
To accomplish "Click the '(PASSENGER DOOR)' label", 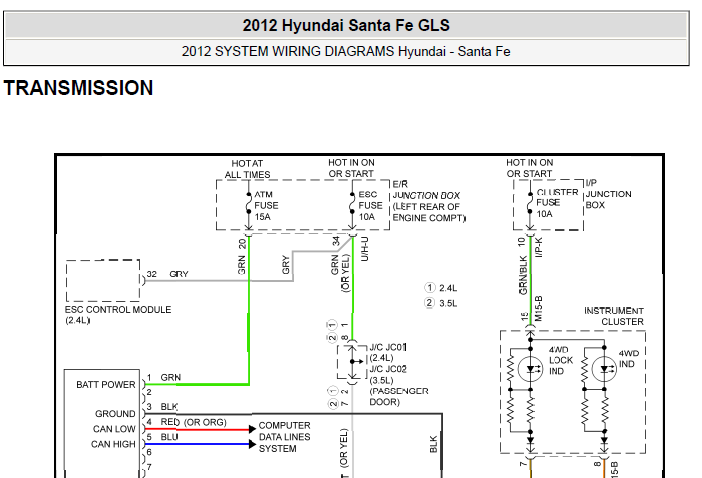I will [398, 397].
